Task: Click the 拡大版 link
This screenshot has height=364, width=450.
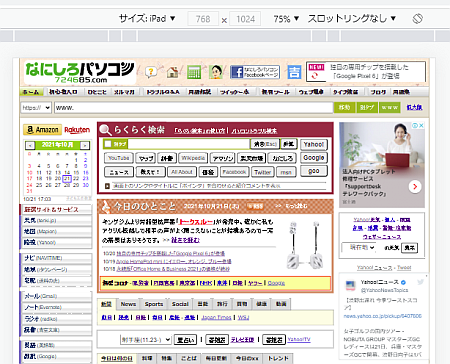Action: pos(414,107)
